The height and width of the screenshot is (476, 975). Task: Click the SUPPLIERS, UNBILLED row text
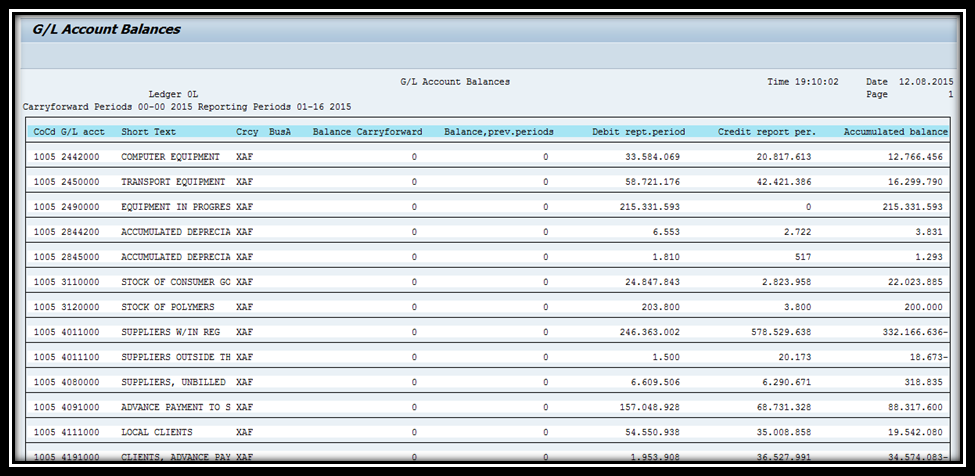(x=173, y=382)
